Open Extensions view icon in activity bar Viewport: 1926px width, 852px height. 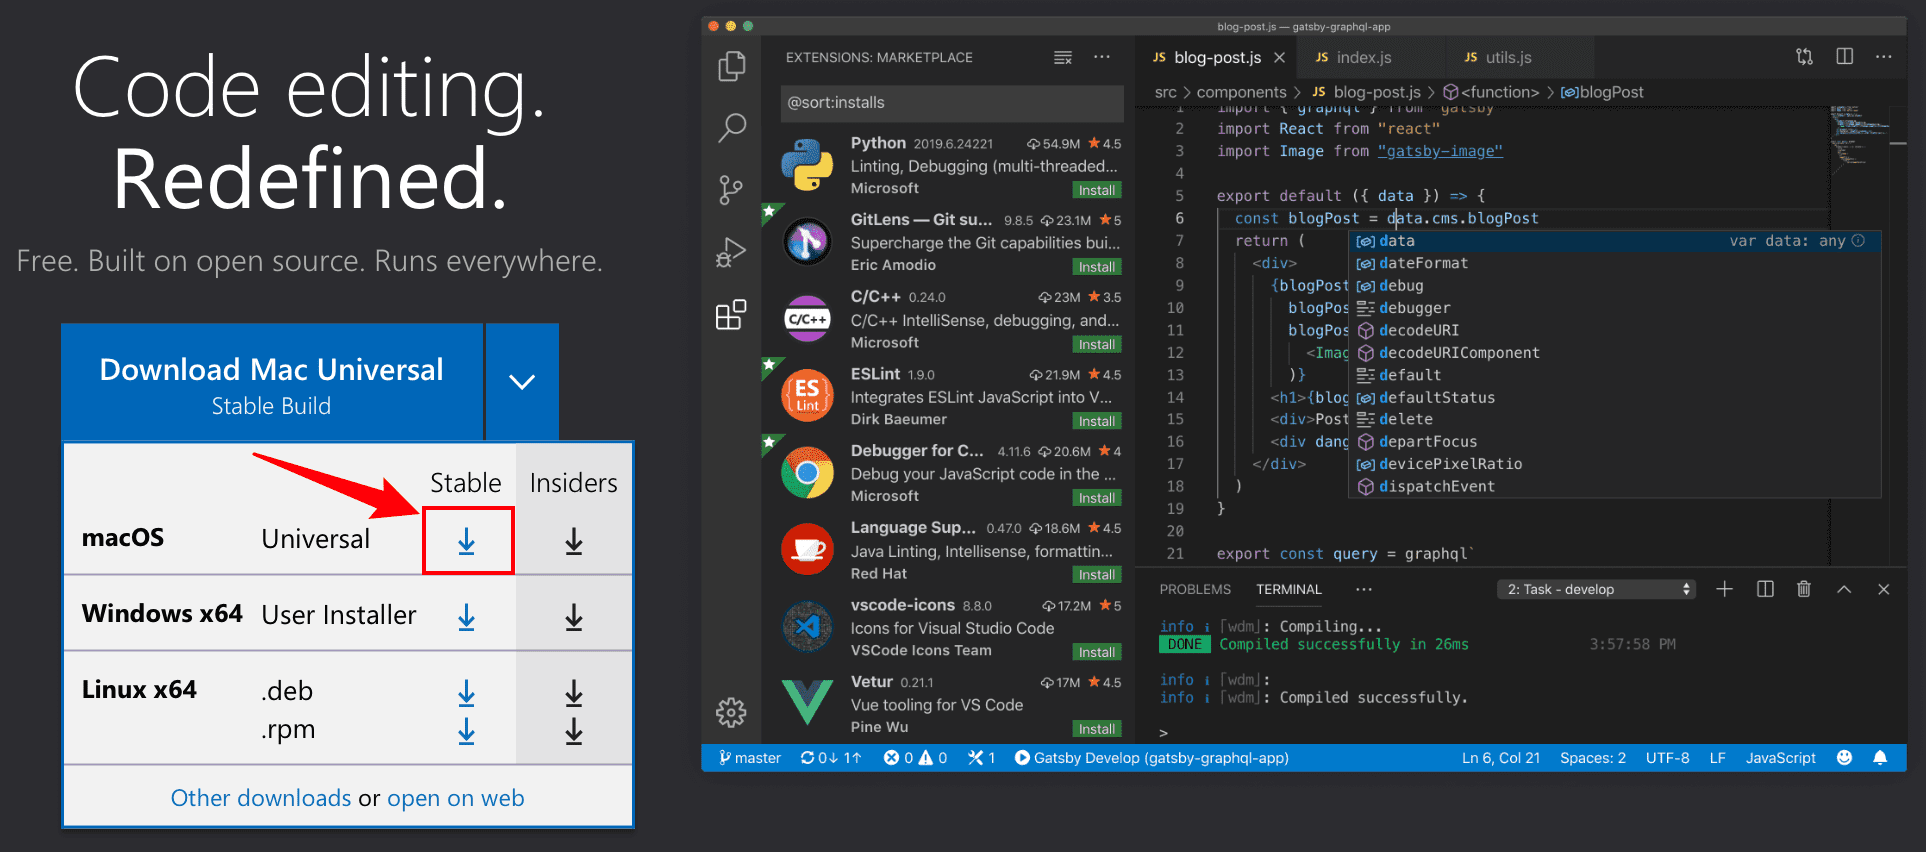pyautogui.click(x=731, y=315)
